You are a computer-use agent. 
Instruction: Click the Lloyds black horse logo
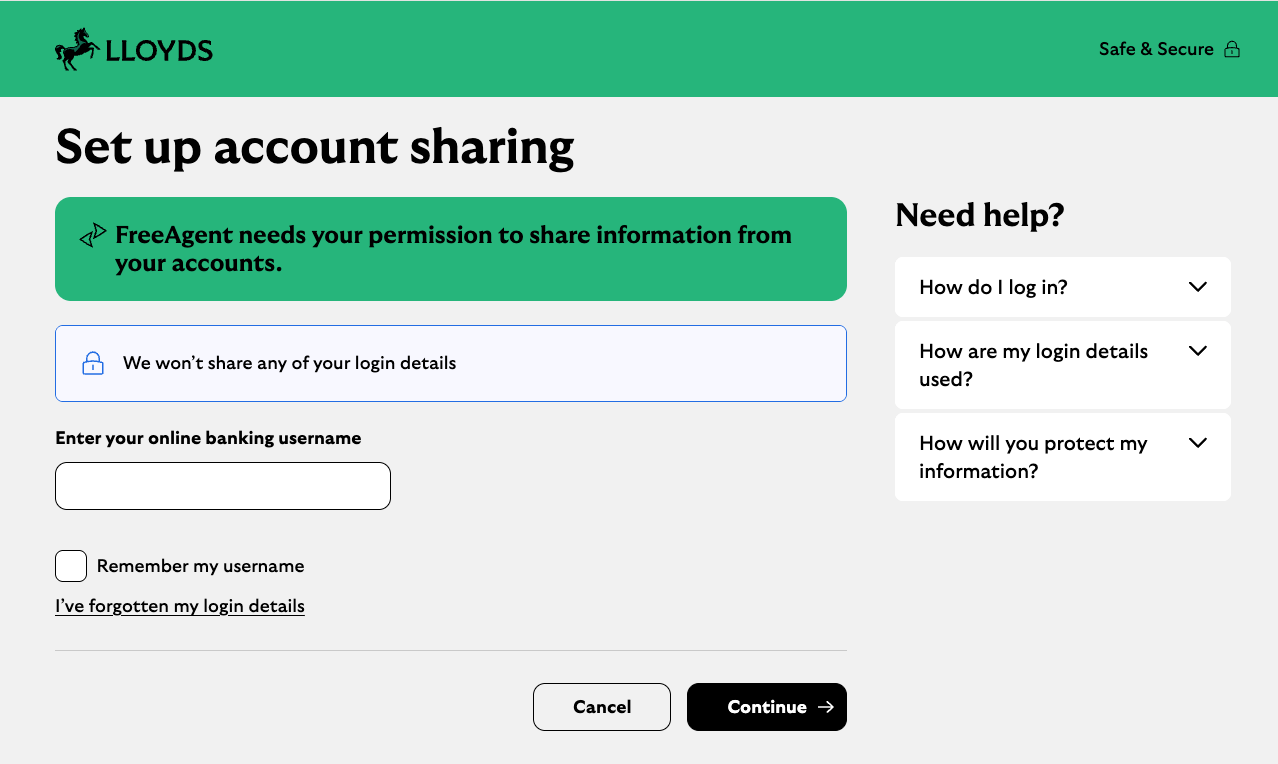click(x=77, y=49)
